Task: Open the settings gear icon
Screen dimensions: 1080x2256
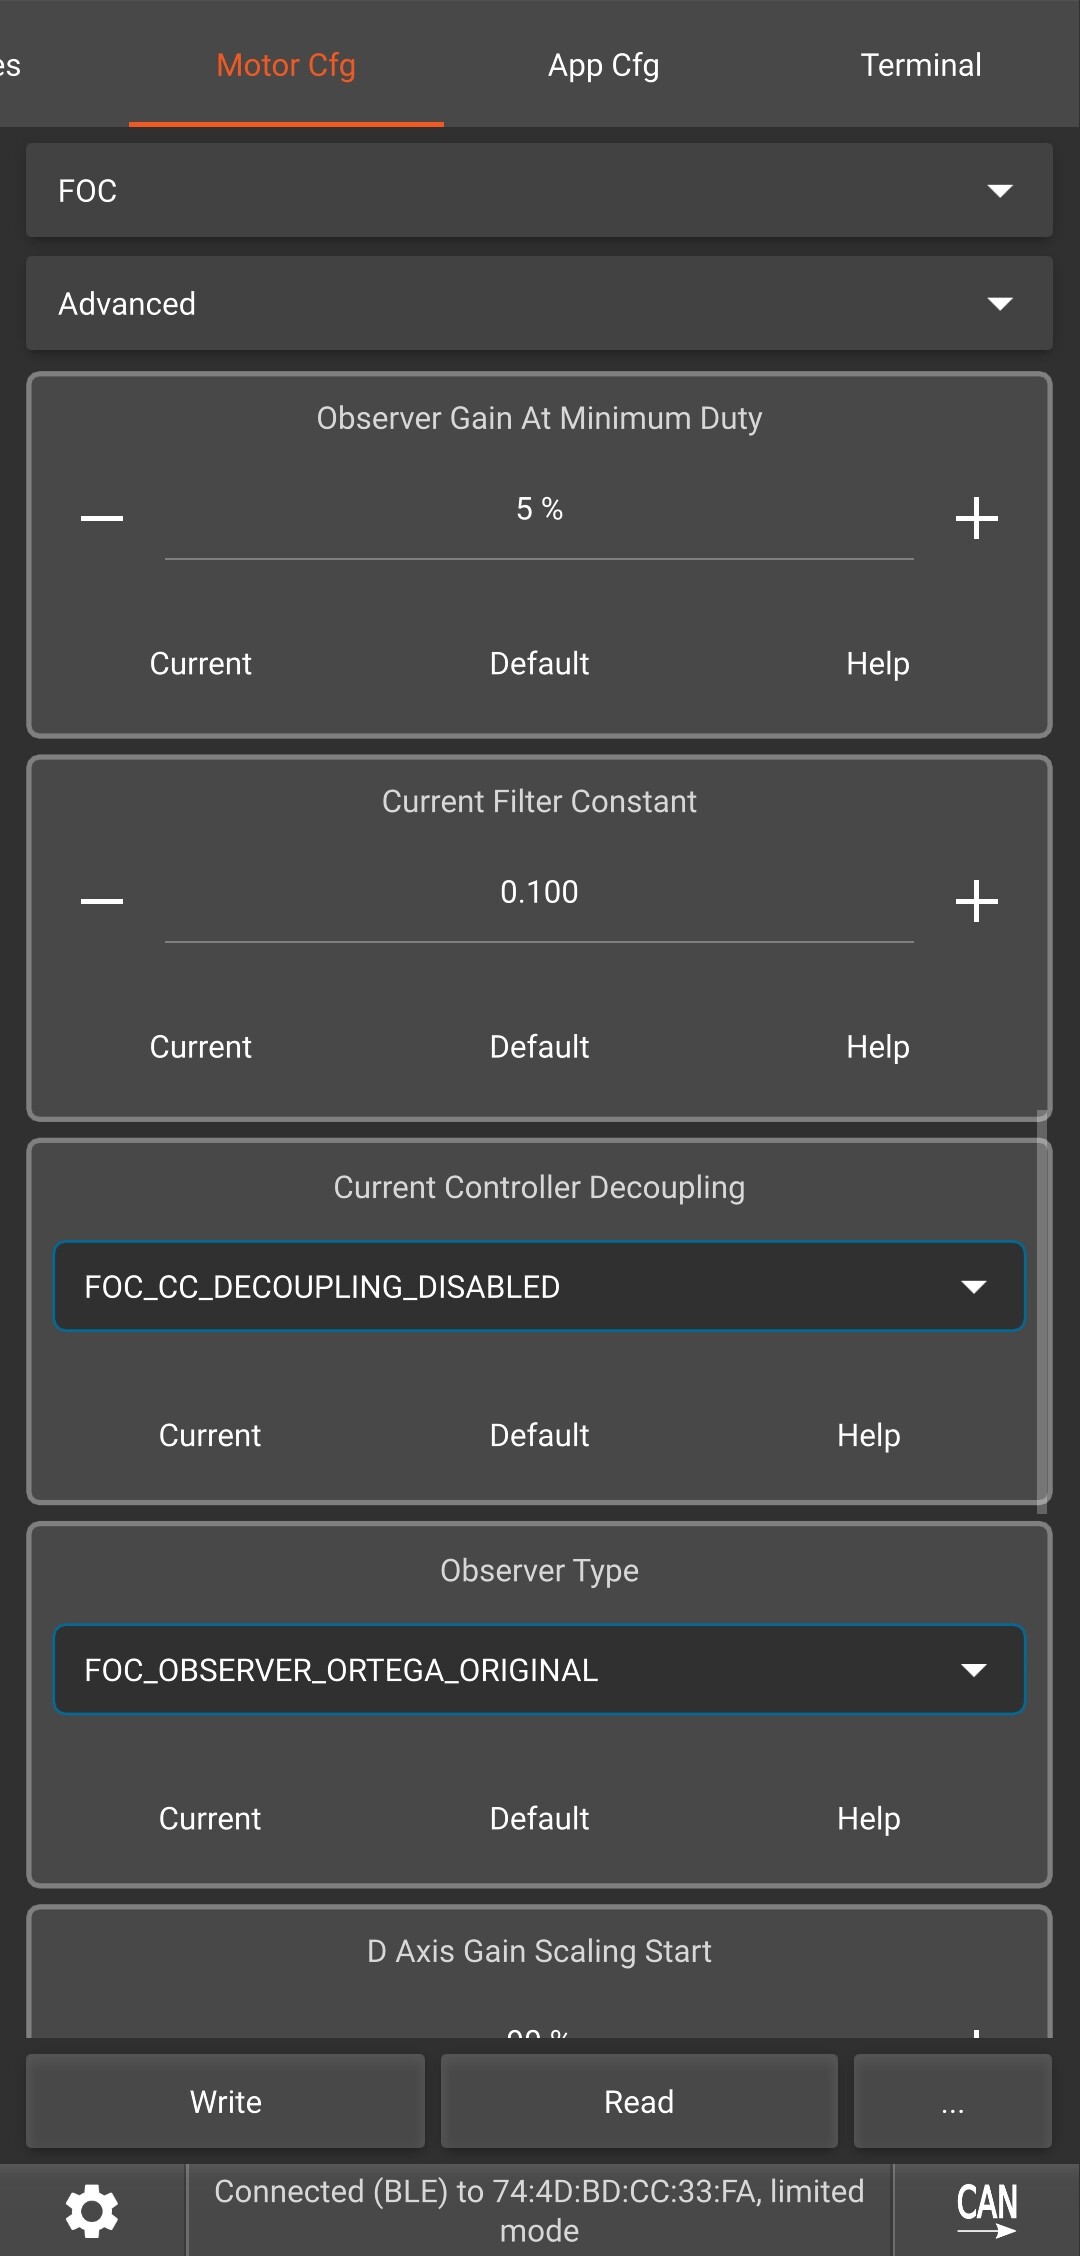Action: click(92, 2210)
